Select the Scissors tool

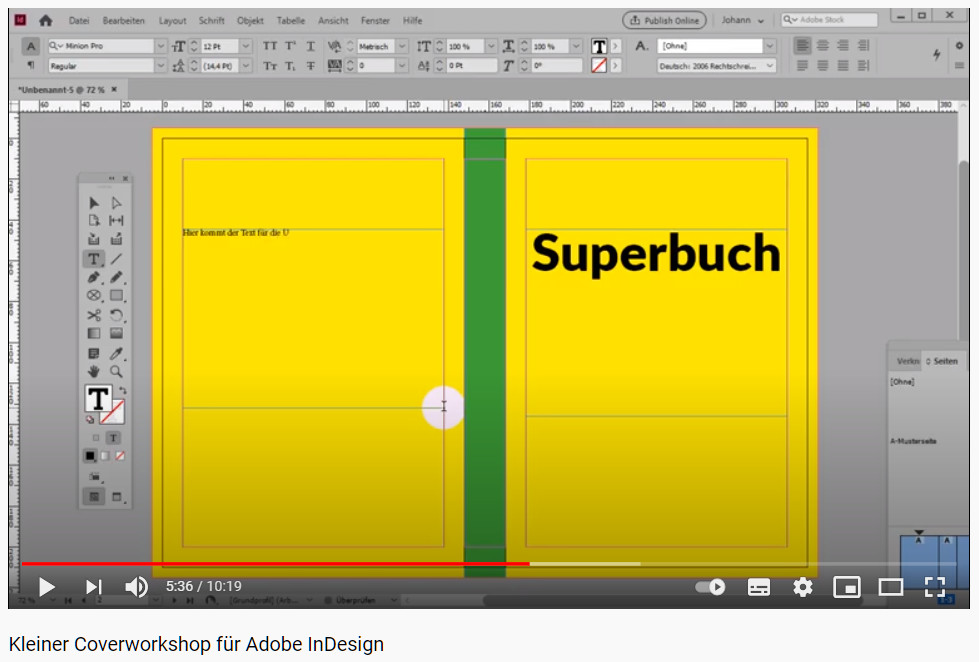click(x=92, y=313)
